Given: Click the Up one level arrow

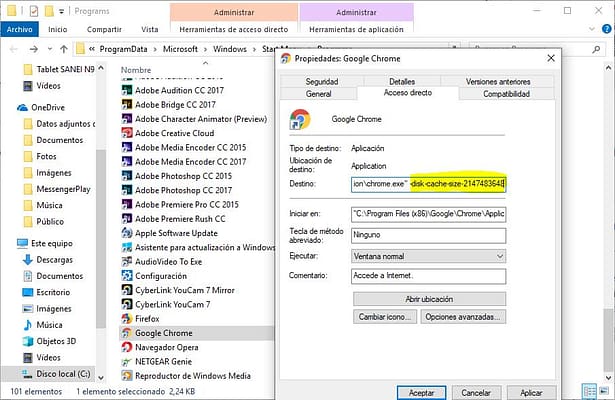Looking at the screenshot, I should click(x=64, y=49).
